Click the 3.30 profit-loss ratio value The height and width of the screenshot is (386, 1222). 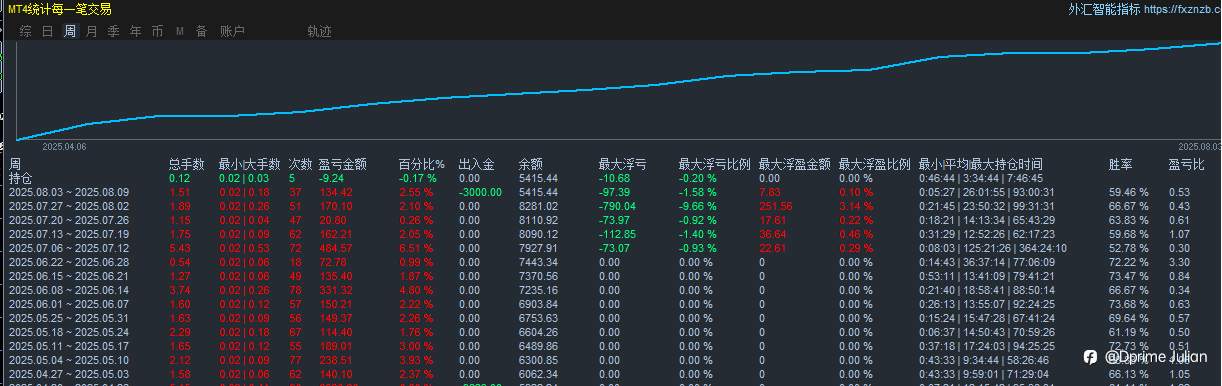click(x=1179, y=261)
